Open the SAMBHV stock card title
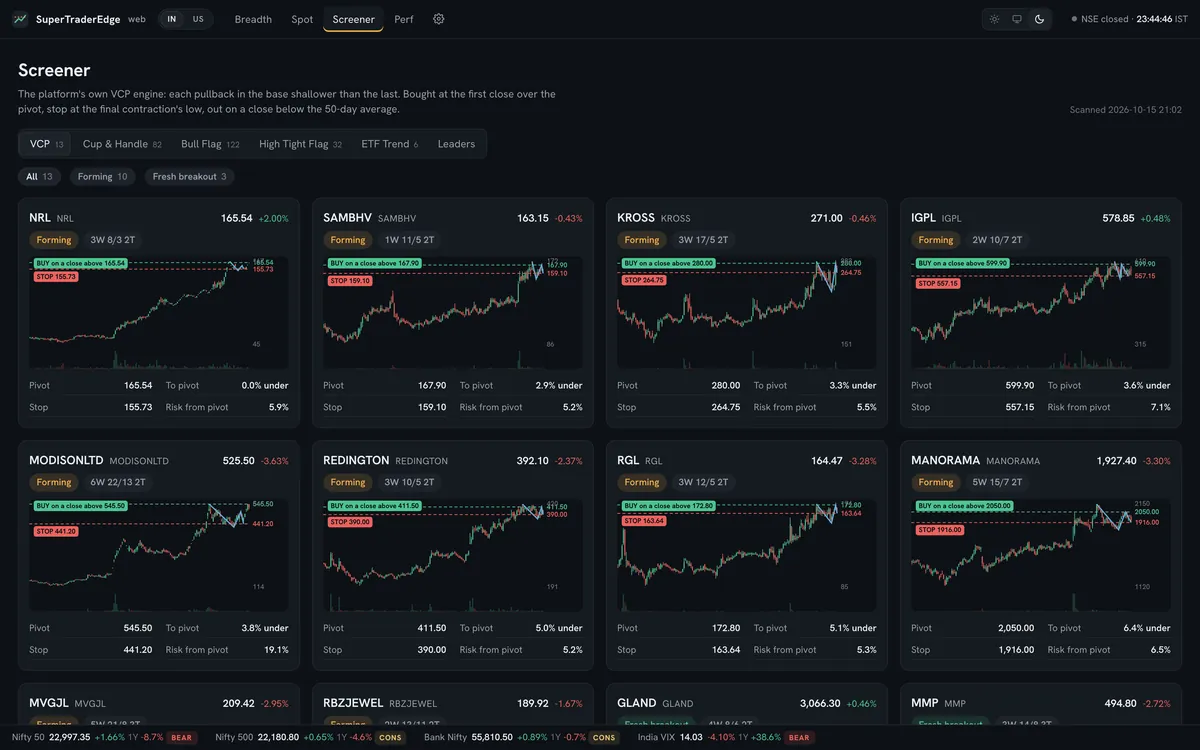Image resolution: width=1200 pixels, height=750 pixels. (x=347, y=218)
